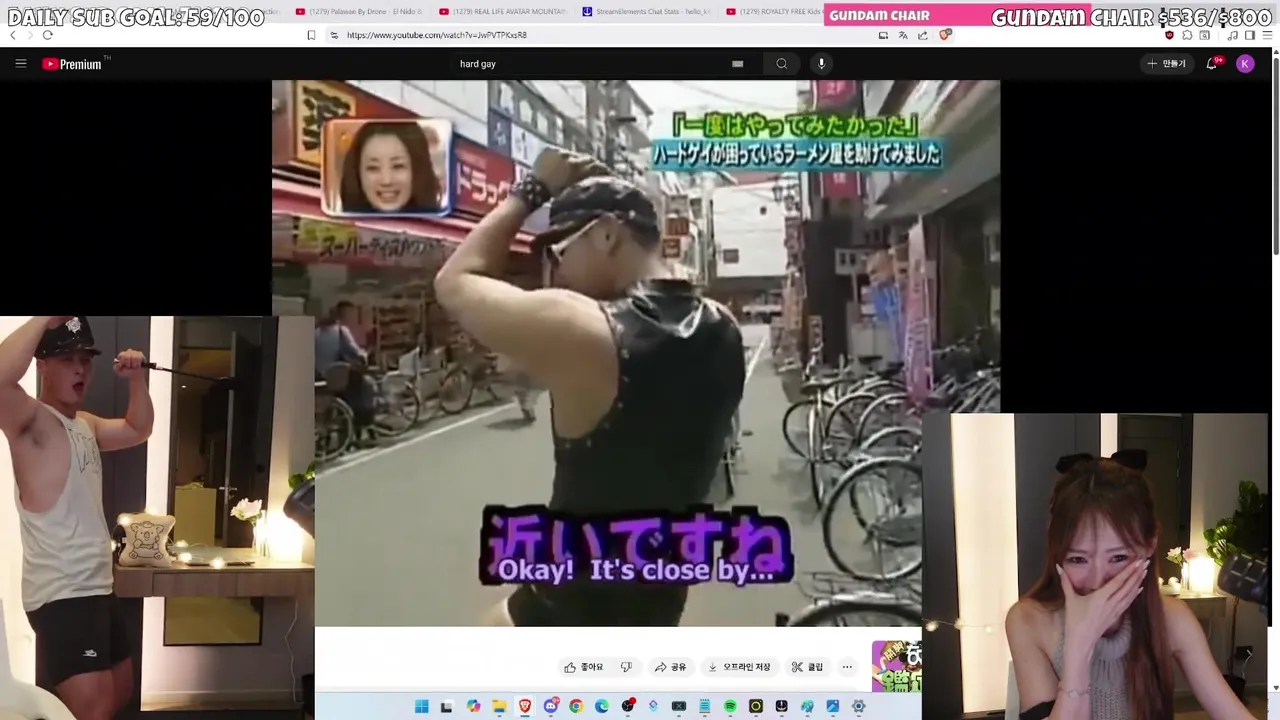Bookmark this page with the bookmark icon
This screenshot has height=720, width=1280.
(311, 35)
